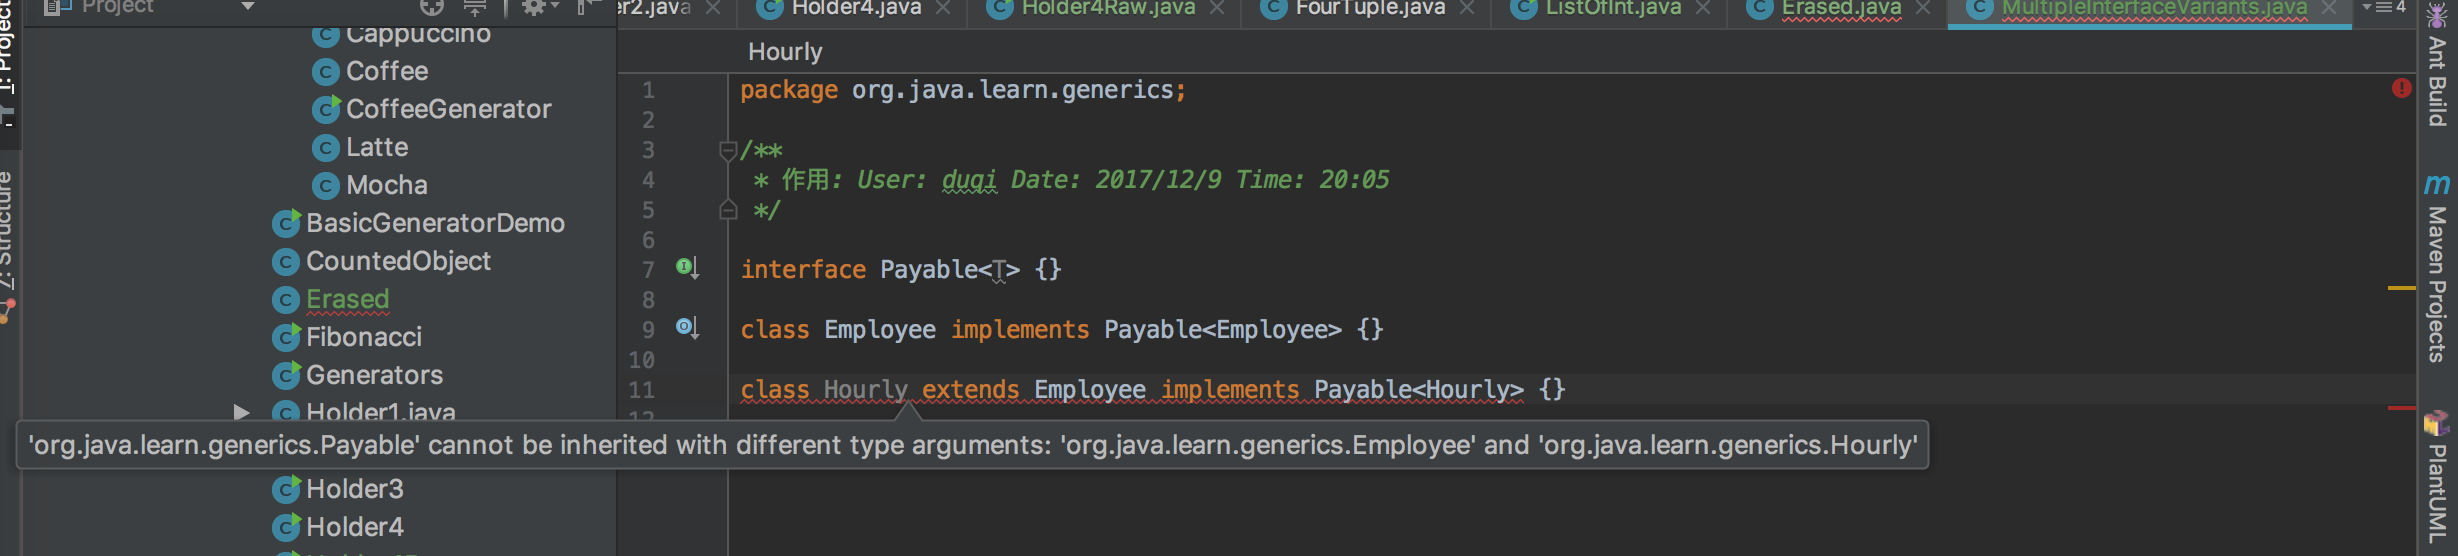Click the Hourly breadcrumb
2458x556 pixels.
(x=785, y=52)
